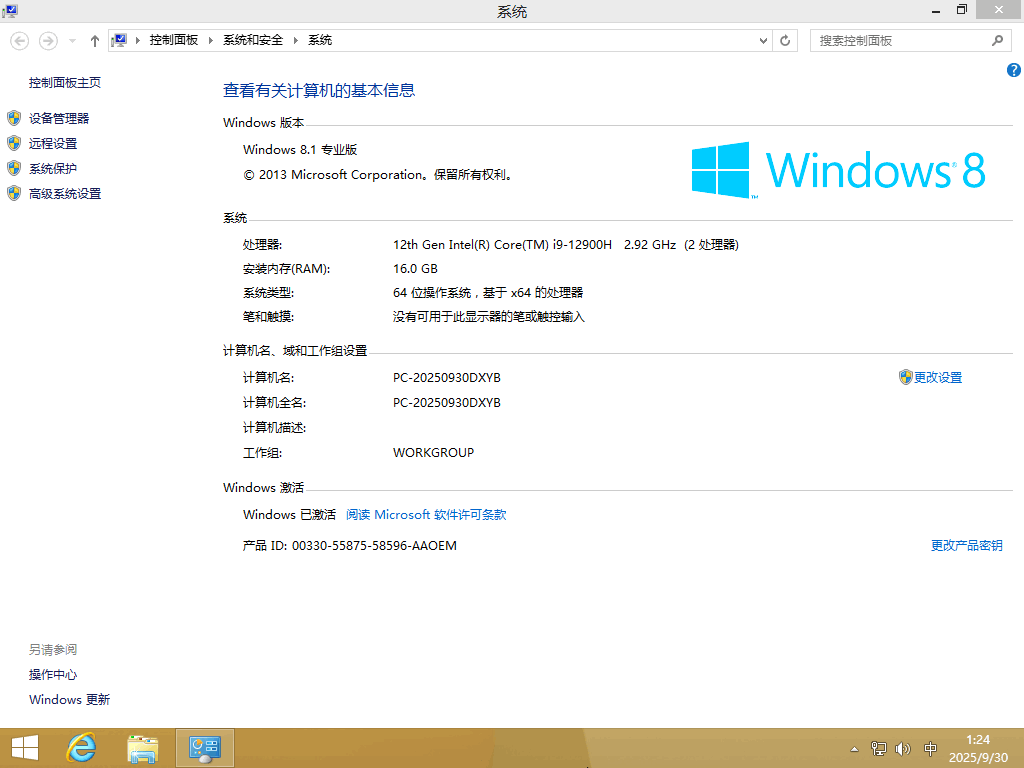Click the network icon in the system tray

[x=878, y=748]
